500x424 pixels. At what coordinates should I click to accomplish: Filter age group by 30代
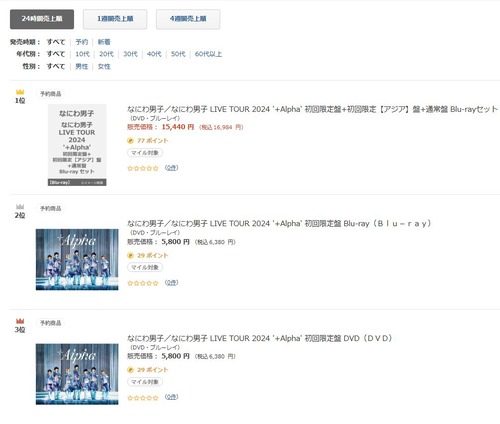tap(130, 54)
